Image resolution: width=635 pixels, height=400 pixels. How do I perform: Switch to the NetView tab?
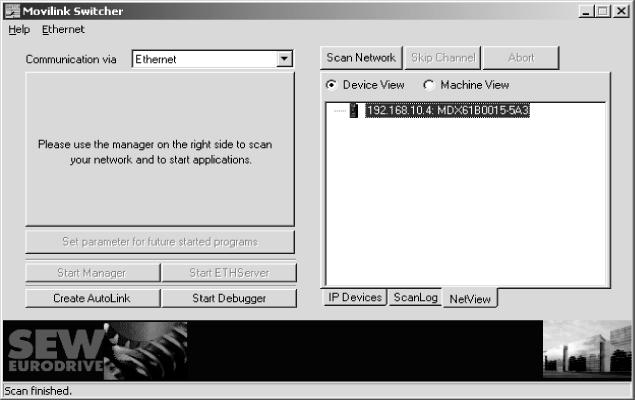click(x=470, y=299)
